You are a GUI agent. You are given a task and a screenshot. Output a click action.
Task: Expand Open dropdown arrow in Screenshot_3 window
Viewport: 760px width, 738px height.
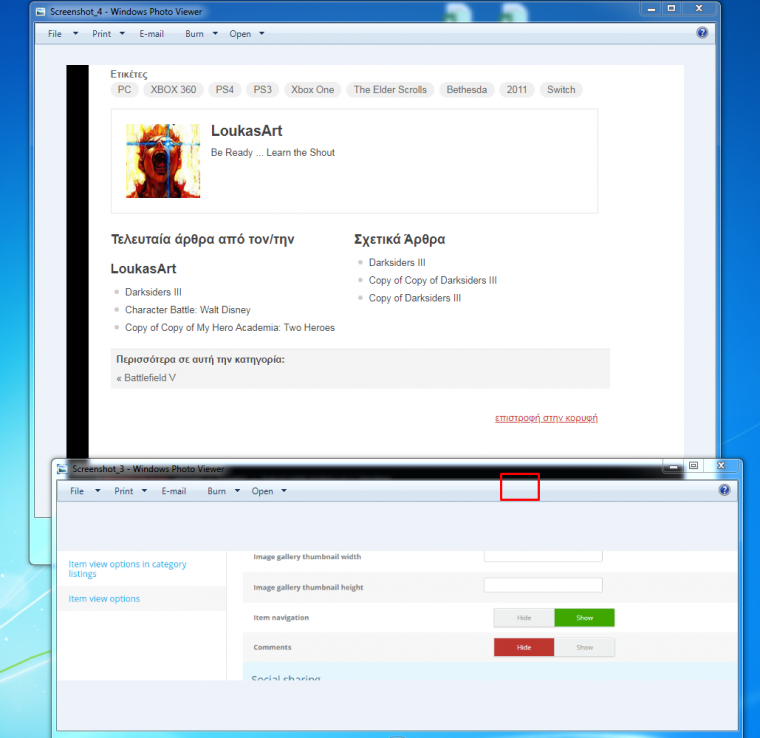pos(284,490)
